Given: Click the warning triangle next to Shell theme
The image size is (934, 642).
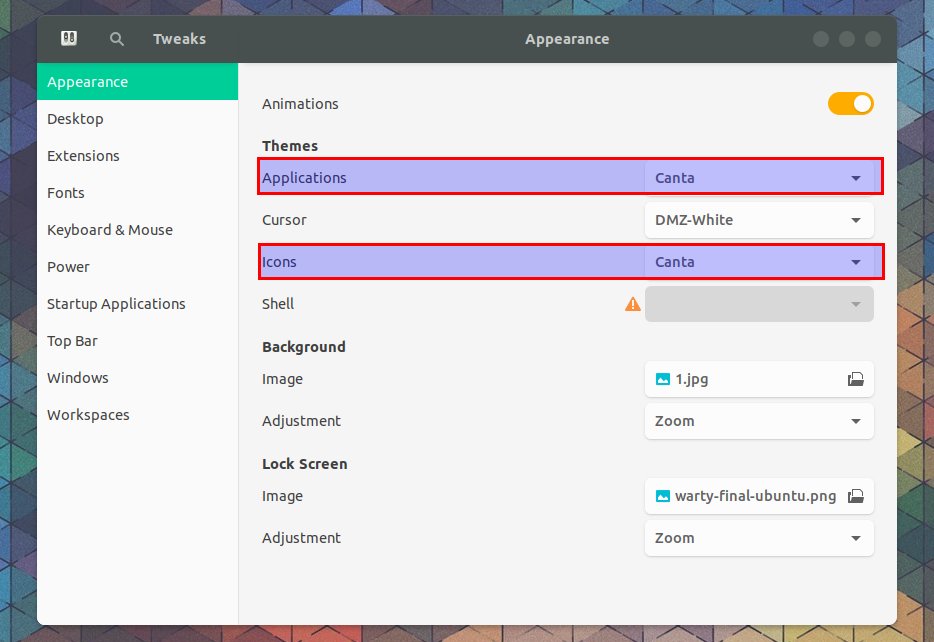Looking at the screenshot, I should click(632, 303).
